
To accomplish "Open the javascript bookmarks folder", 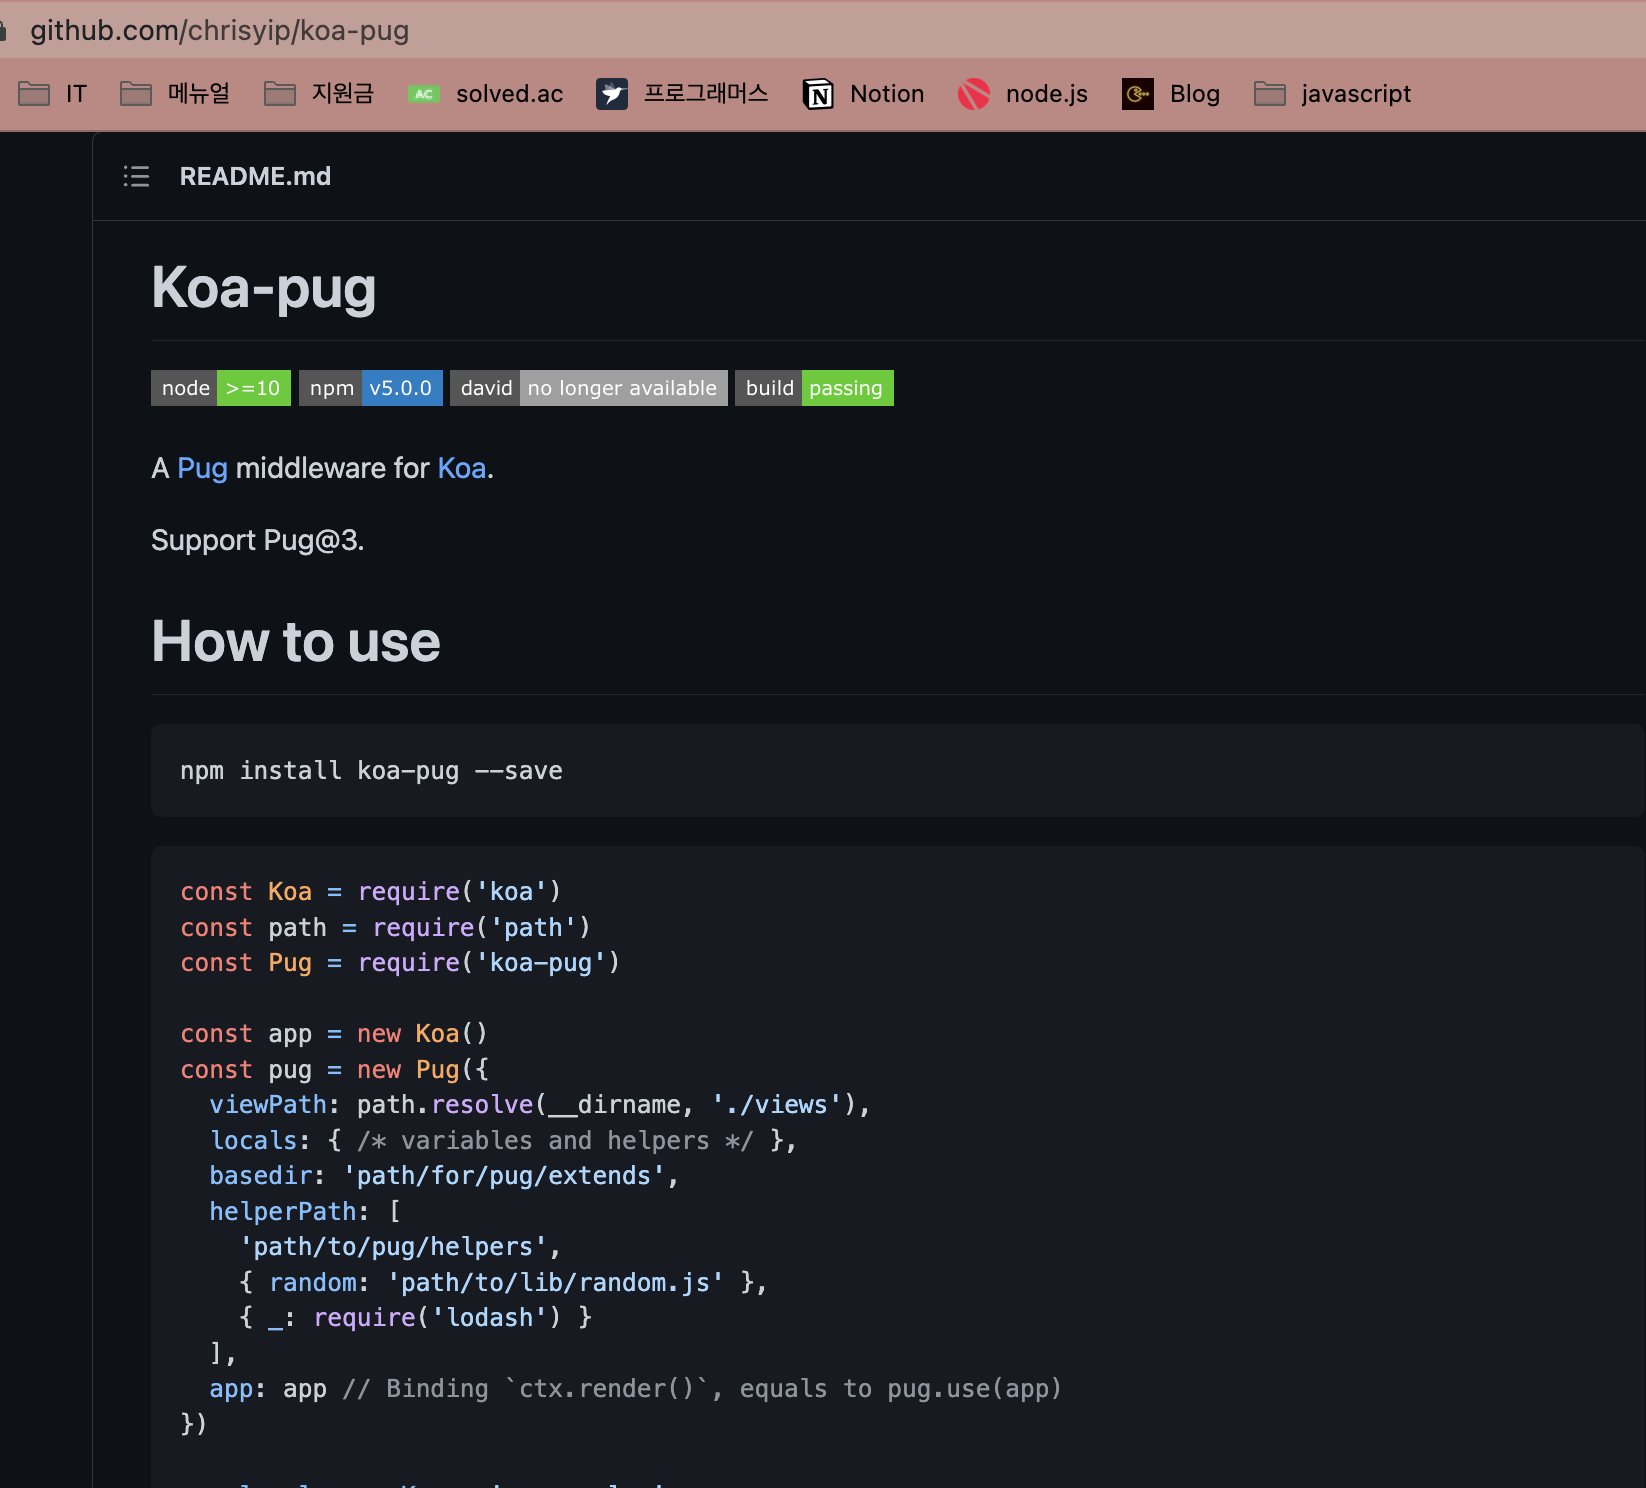I will click(1333, 94).
